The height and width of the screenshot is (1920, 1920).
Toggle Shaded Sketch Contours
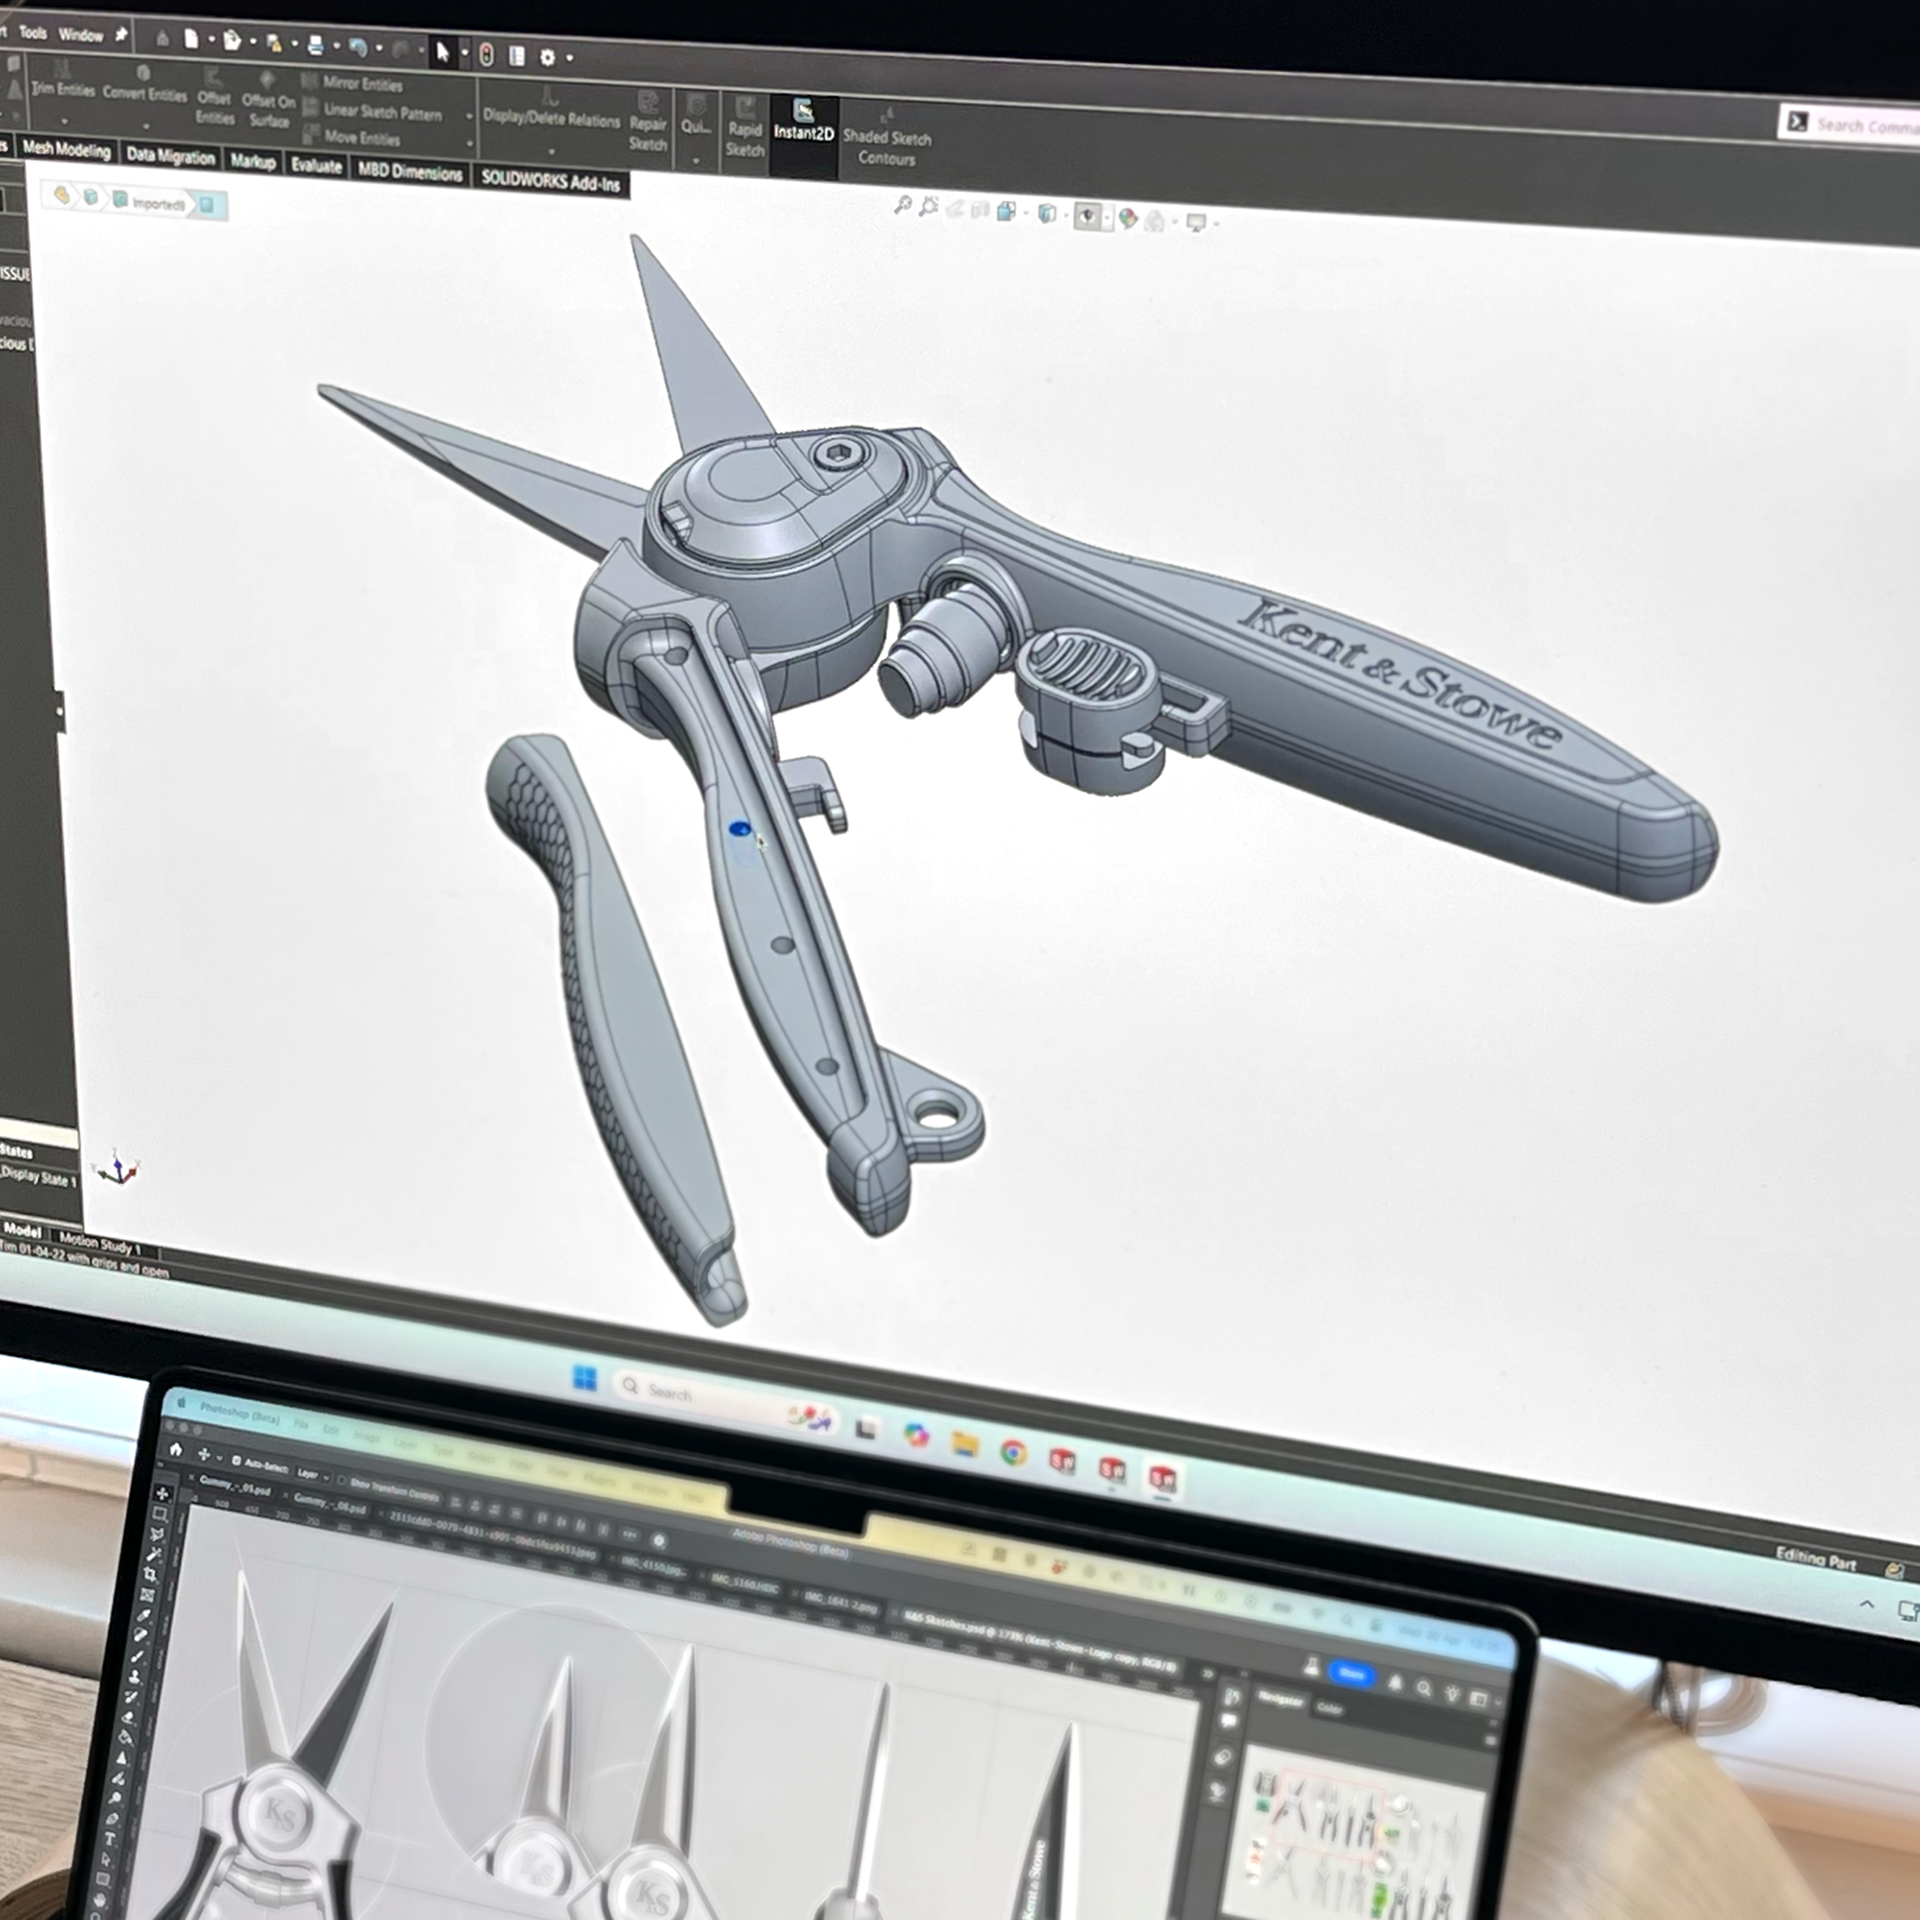(887, 136)
